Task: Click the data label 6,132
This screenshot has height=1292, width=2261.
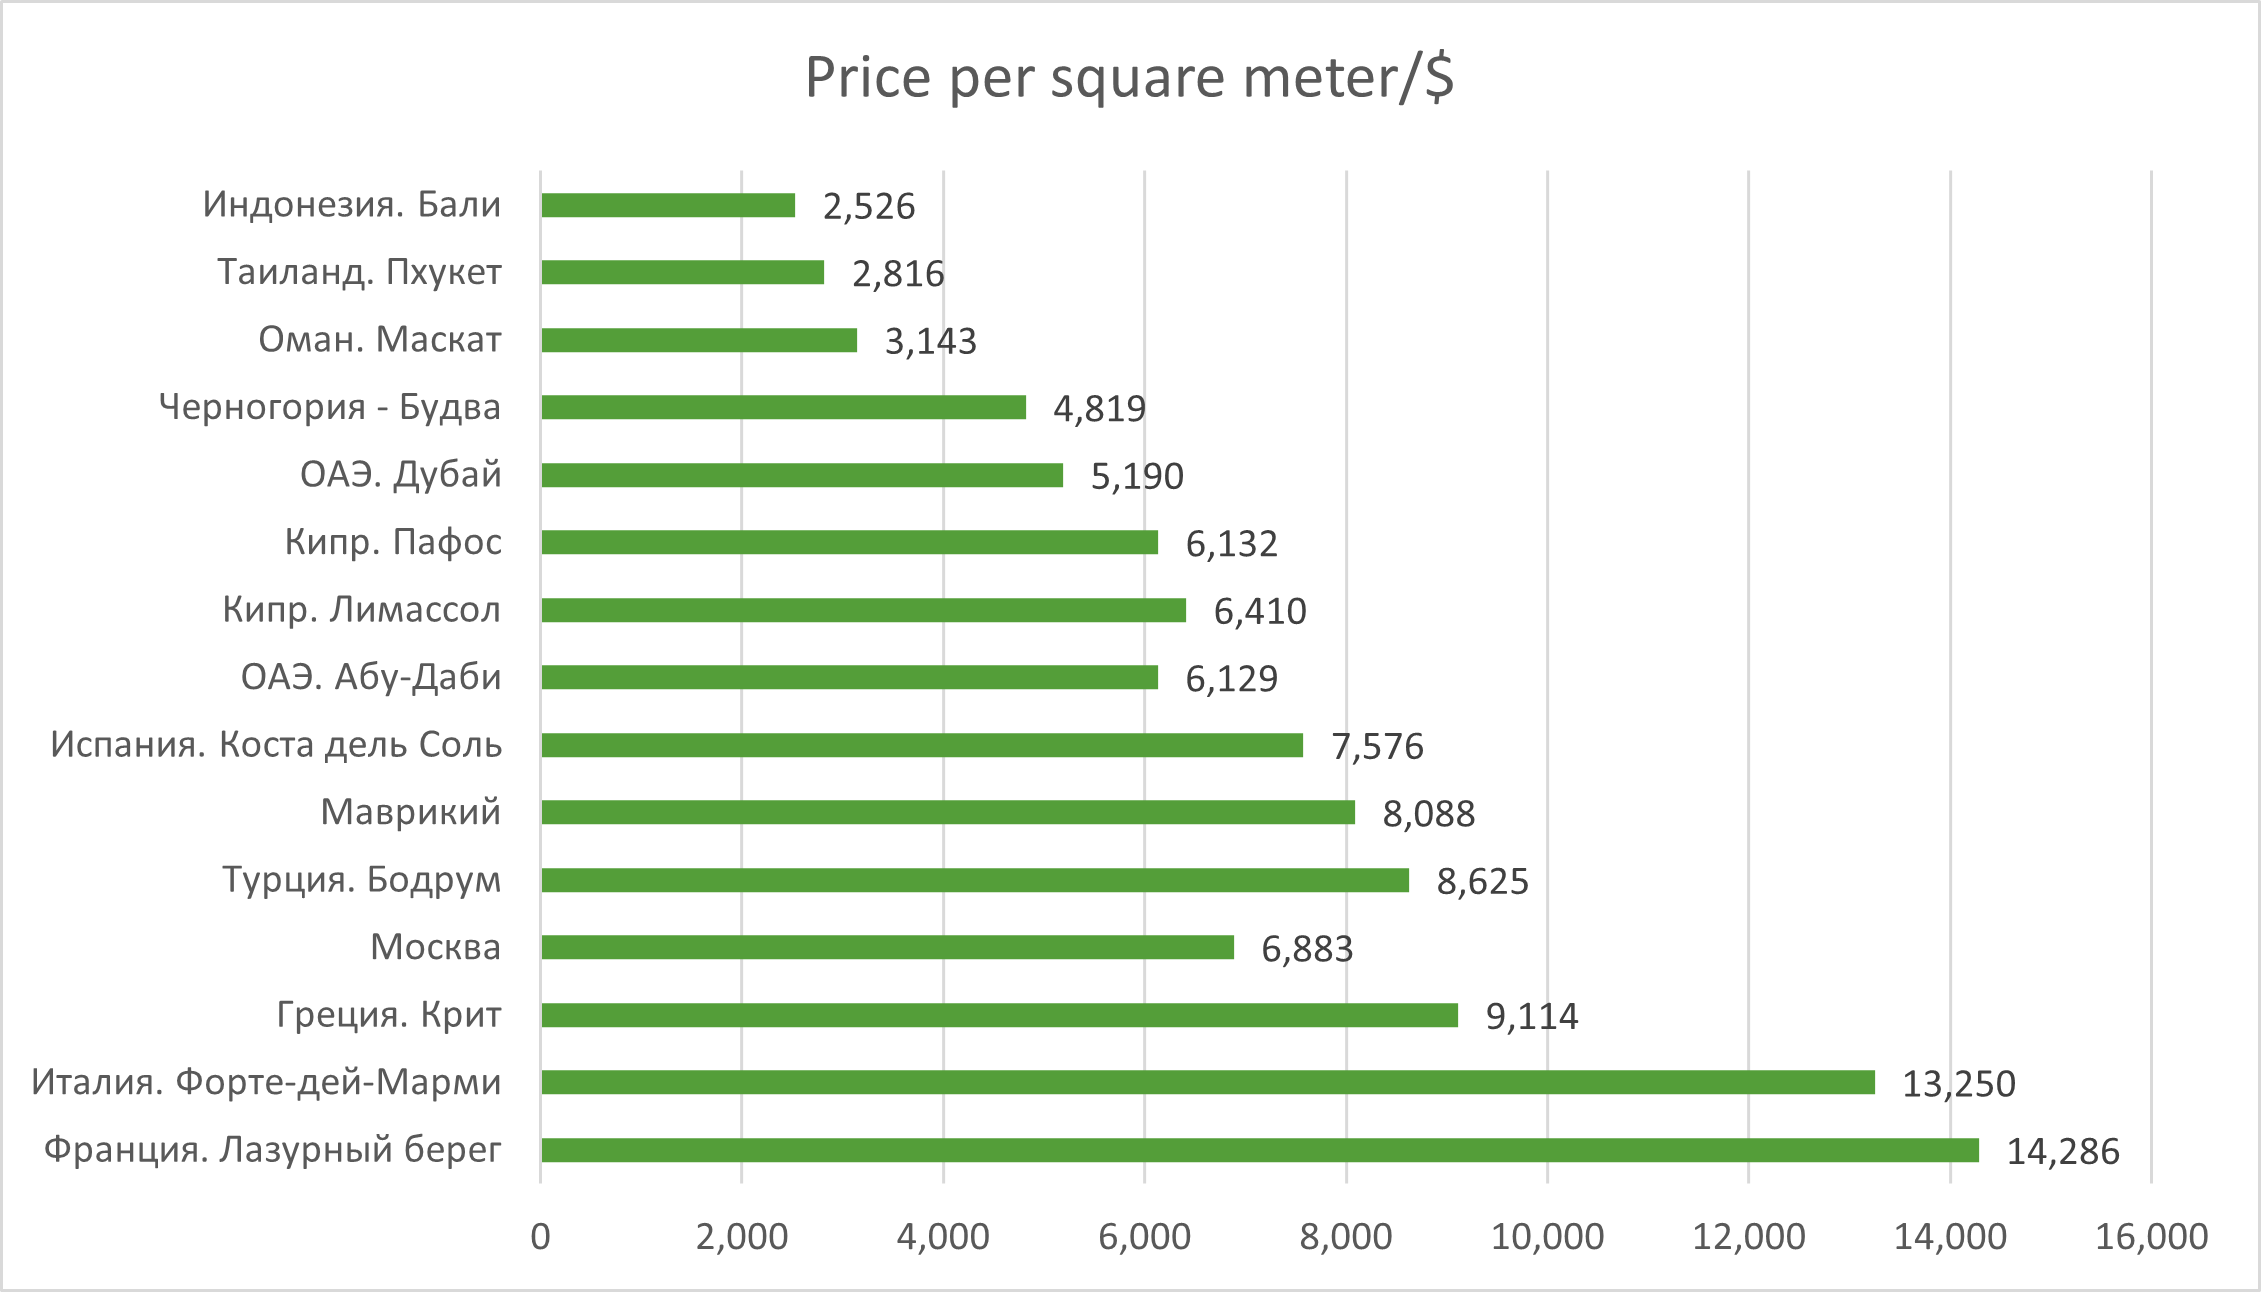Action: (1231, 544)
